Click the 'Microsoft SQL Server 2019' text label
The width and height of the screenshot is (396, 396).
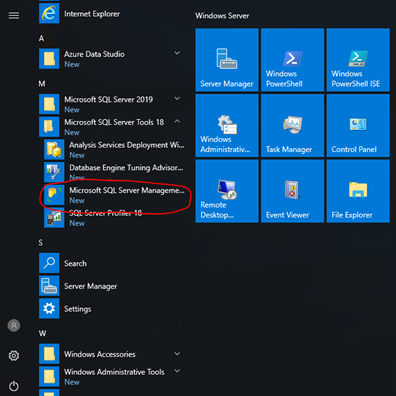click(109, 99)
